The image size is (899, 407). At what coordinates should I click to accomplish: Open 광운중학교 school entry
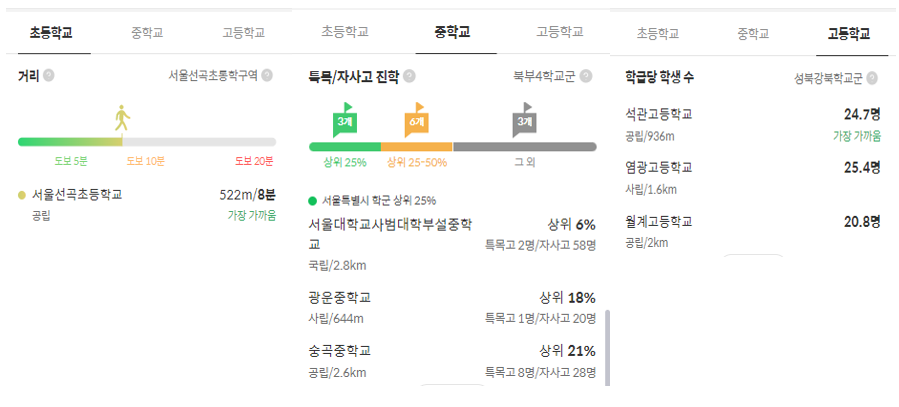452,307
